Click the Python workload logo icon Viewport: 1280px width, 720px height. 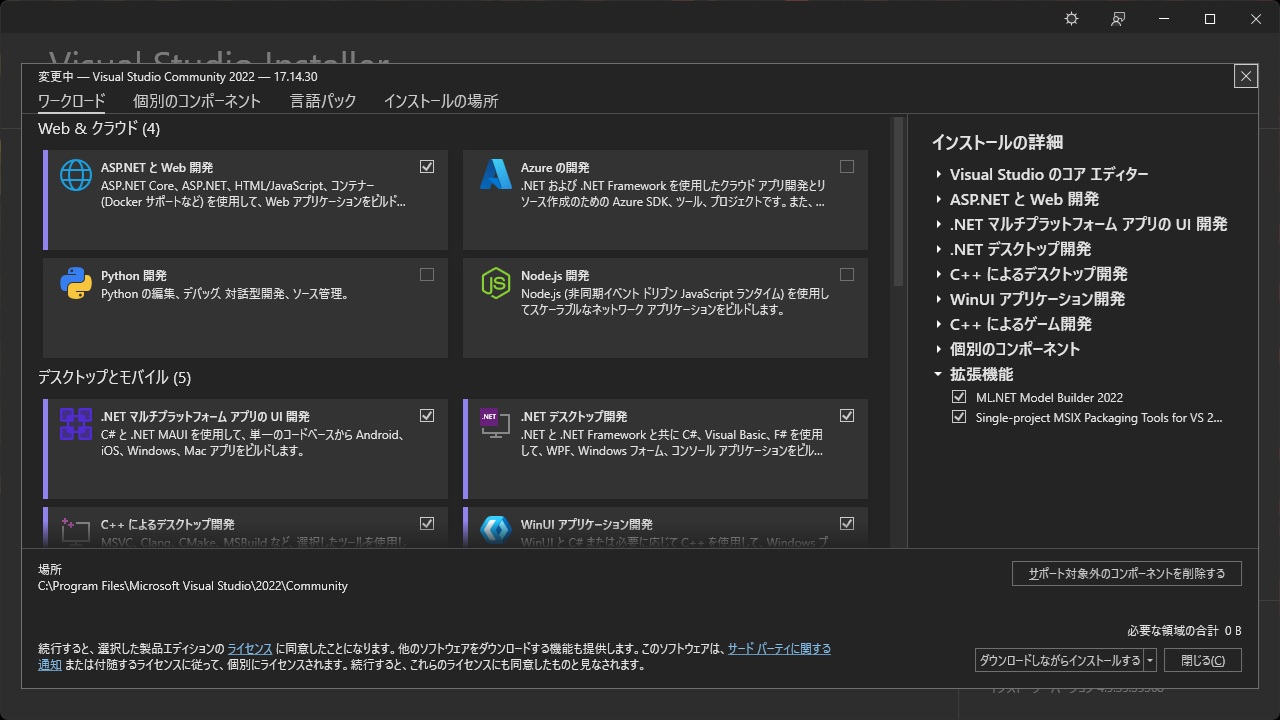tap(76, 283)
